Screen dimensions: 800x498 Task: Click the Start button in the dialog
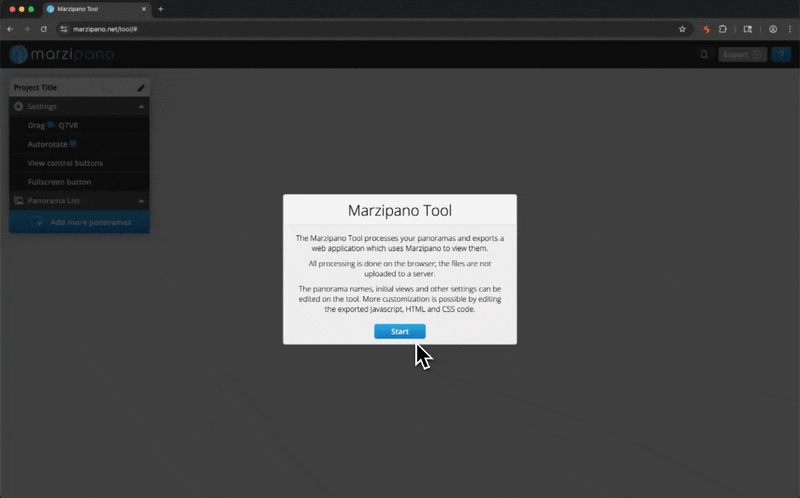click(399, 331)
